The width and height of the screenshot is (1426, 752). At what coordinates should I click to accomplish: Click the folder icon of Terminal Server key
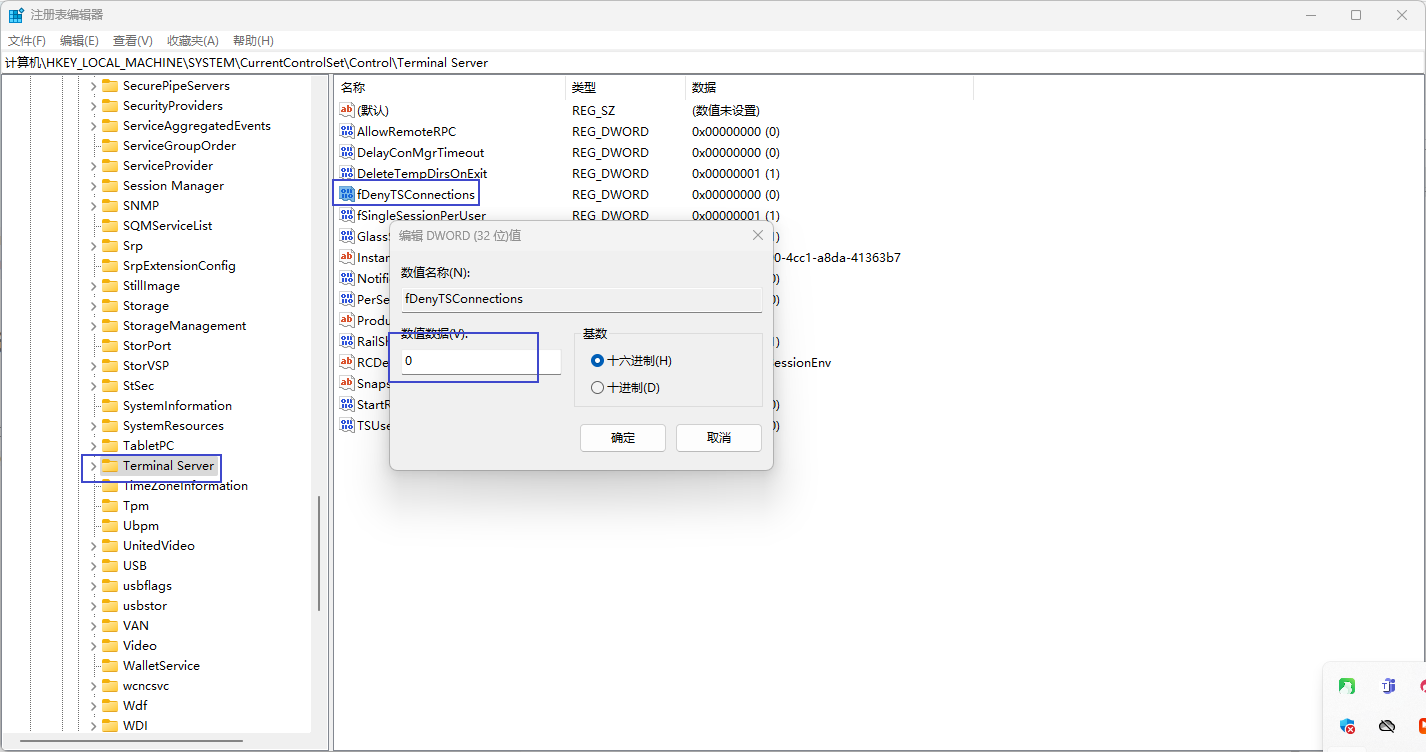pyautogui.click(x=110, y=465)
